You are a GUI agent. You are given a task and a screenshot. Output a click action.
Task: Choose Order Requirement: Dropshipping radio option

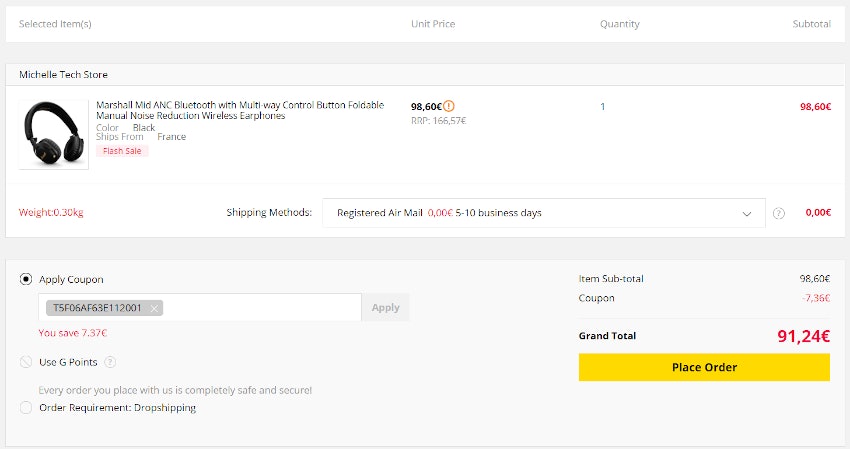pyautogui.click(x=26, y=408)
